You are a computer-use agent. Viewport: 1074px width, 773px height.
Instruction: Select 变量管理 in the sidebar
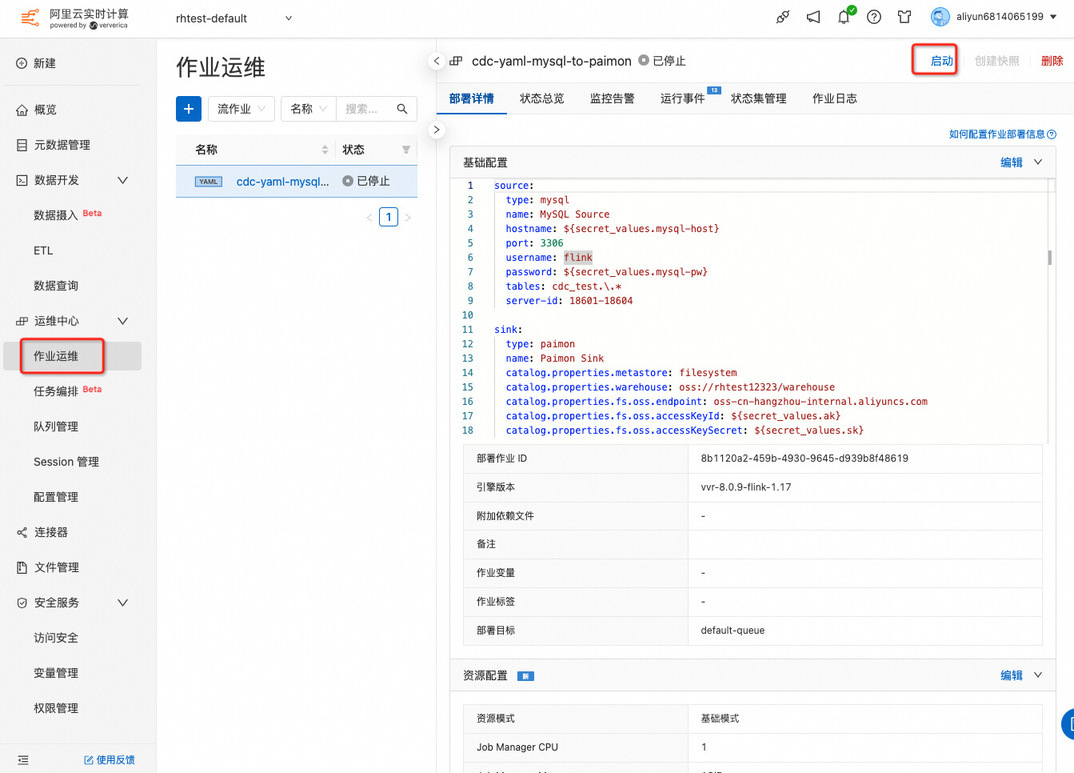click(x=56, y=673)
